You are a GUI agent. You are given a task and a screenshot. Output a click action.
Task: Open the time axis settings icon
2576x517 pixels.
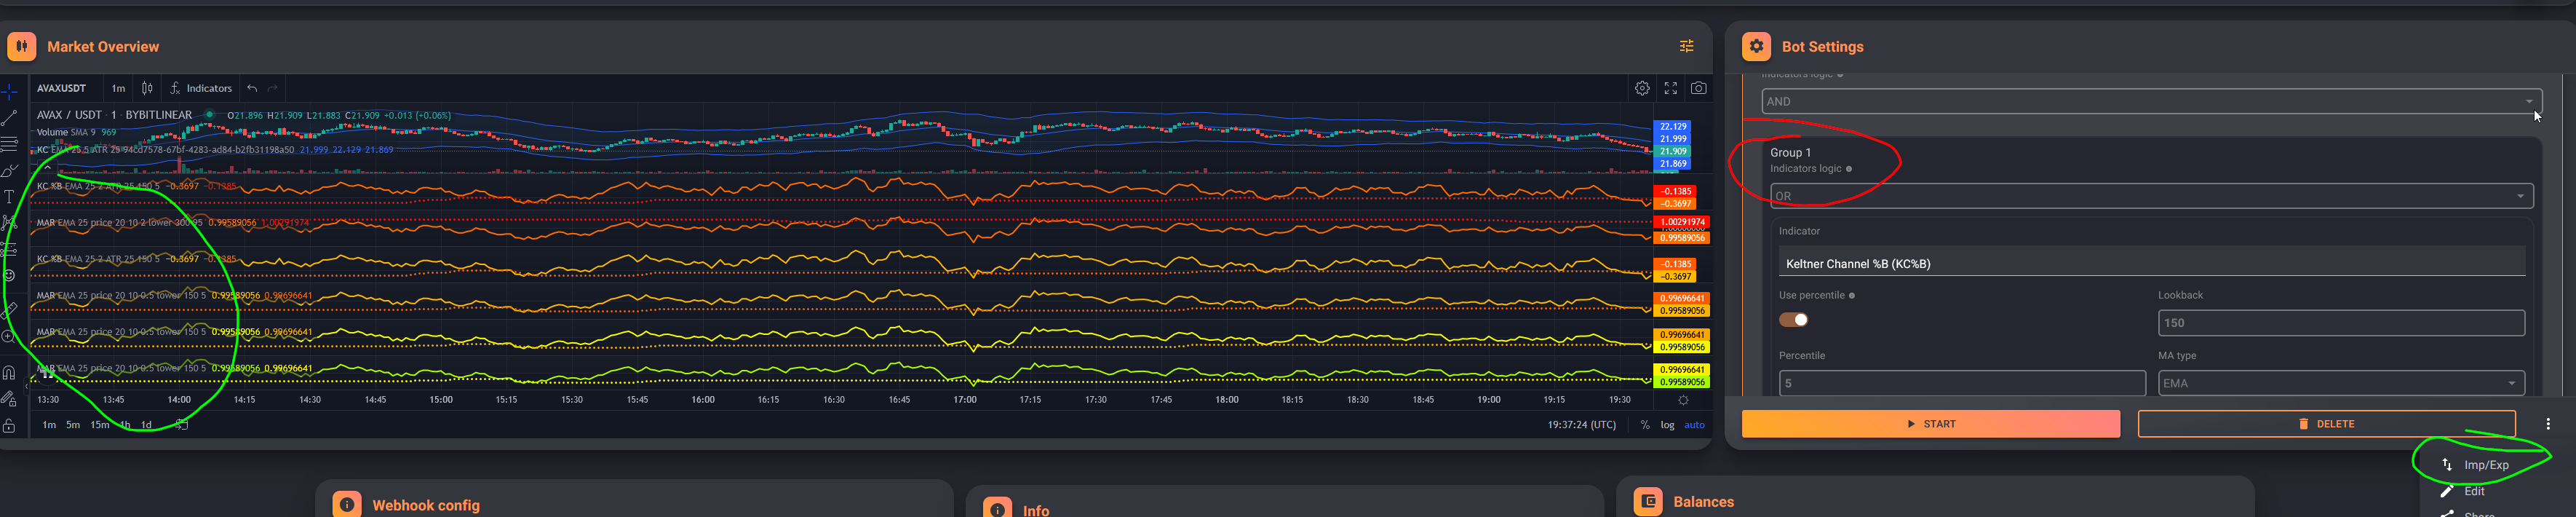coord(1683,400)
